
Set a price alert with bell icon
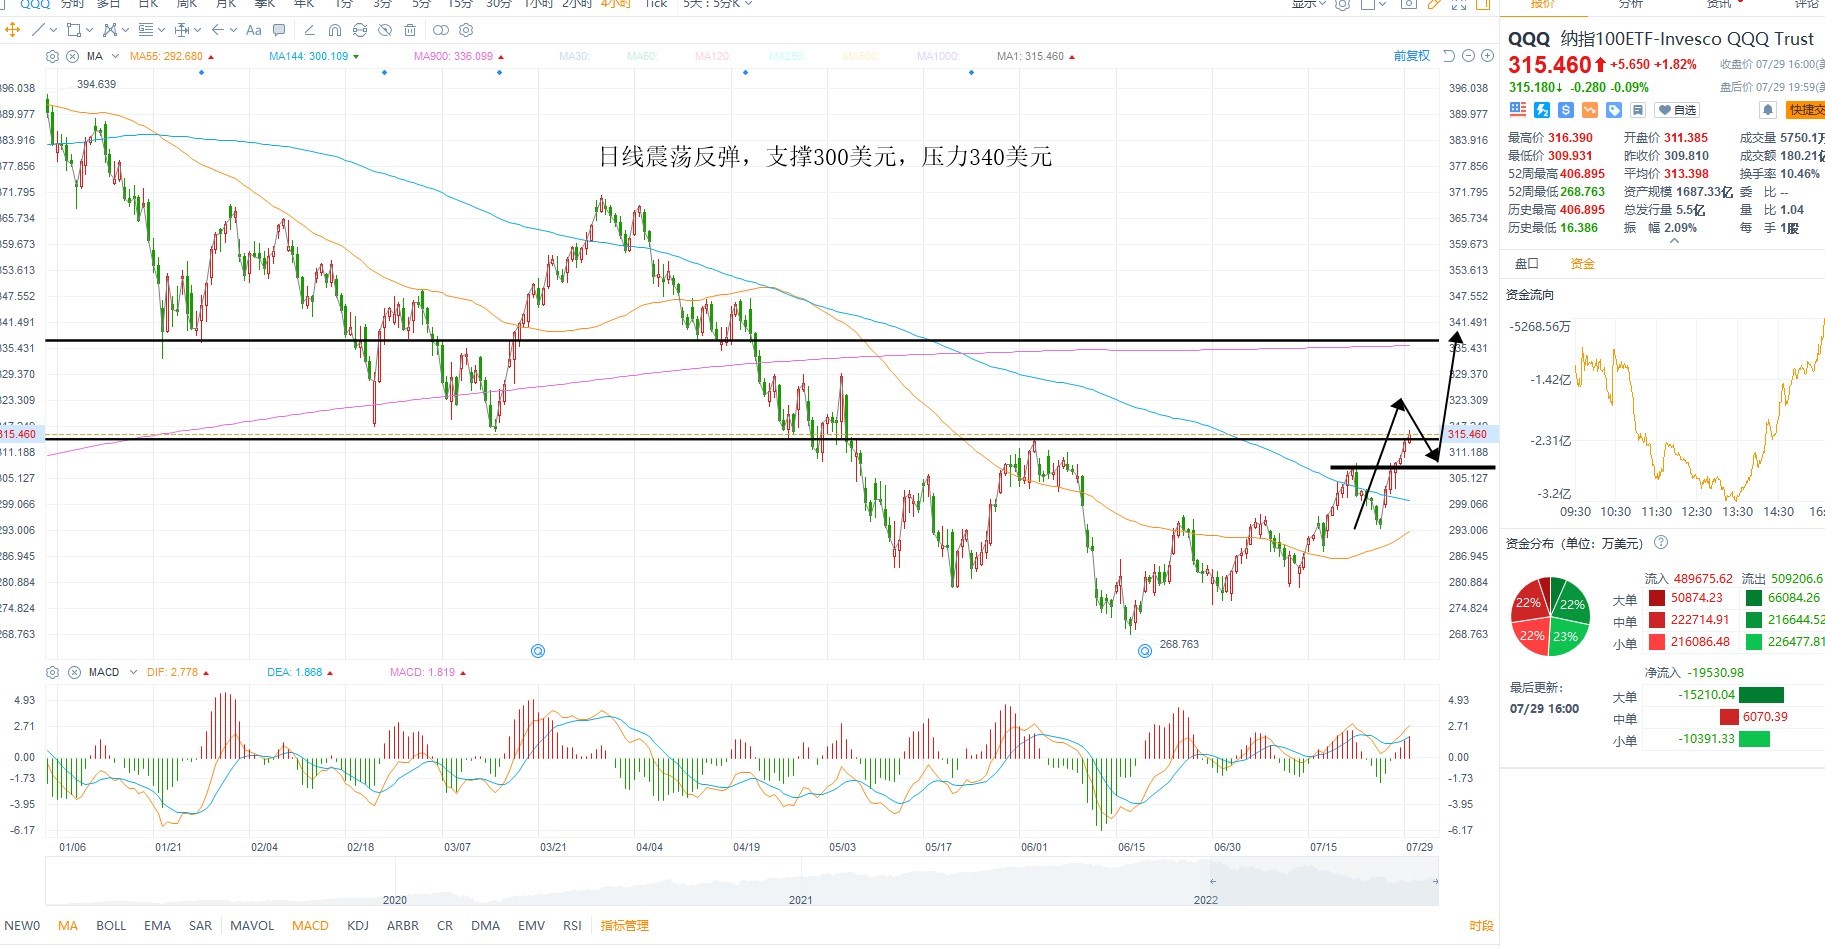pyautogui.click(x=1767, y=110)
